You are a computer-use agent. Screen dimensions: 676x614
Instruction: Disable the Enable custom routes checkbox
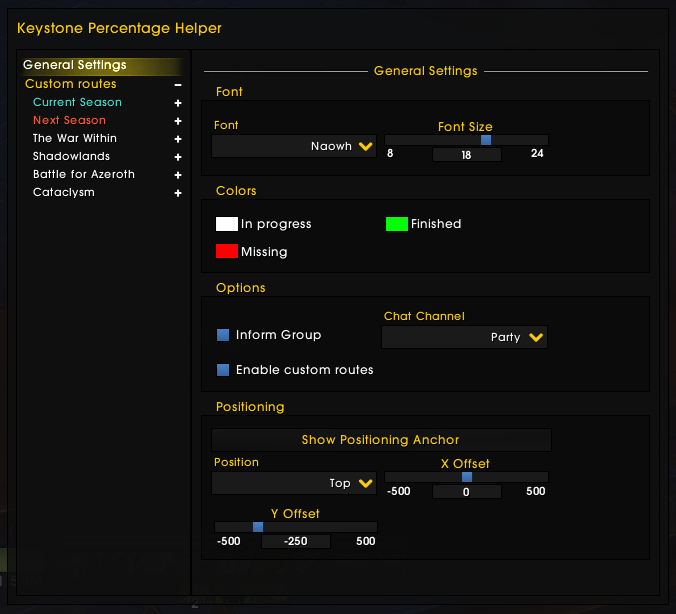[223, 370]
